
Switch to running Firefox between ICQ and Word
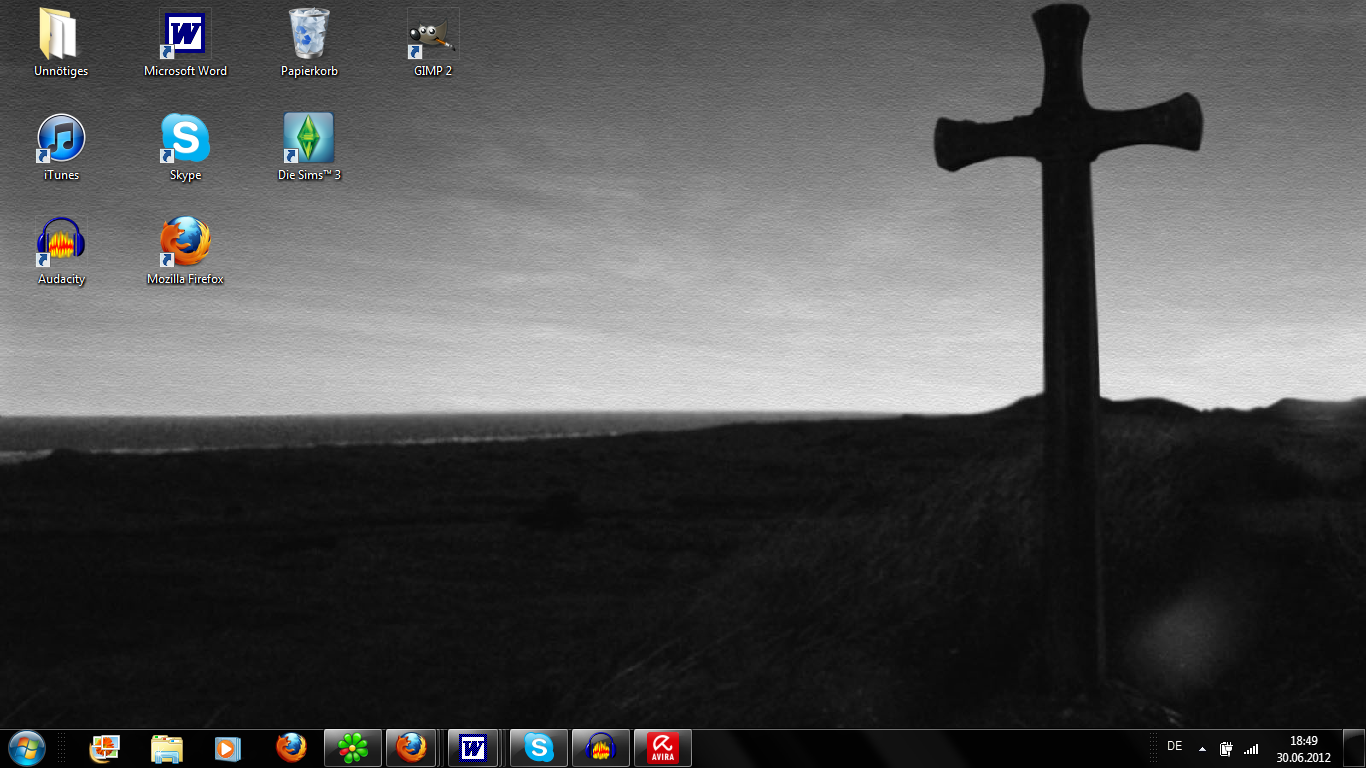click(411, 748)
